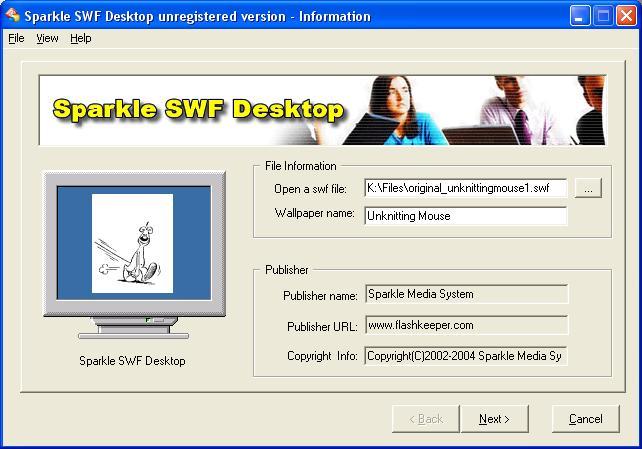Image resolution: width=642 pixels, height=449 pixels.
Task: Click the disabled < Back button
Action: tap(426, 419)
